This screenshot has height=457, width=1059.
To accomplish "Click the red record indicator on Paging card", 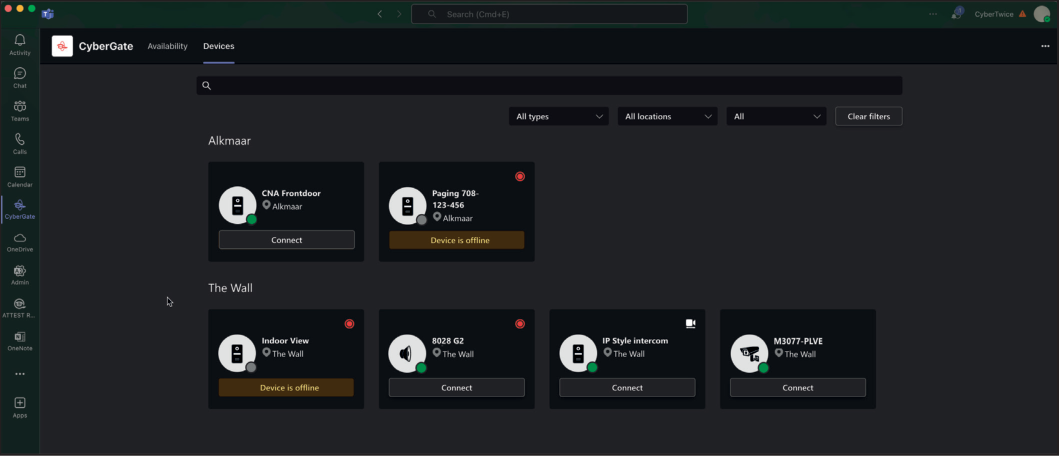I will pyautogui.click(x=520, y=176).
